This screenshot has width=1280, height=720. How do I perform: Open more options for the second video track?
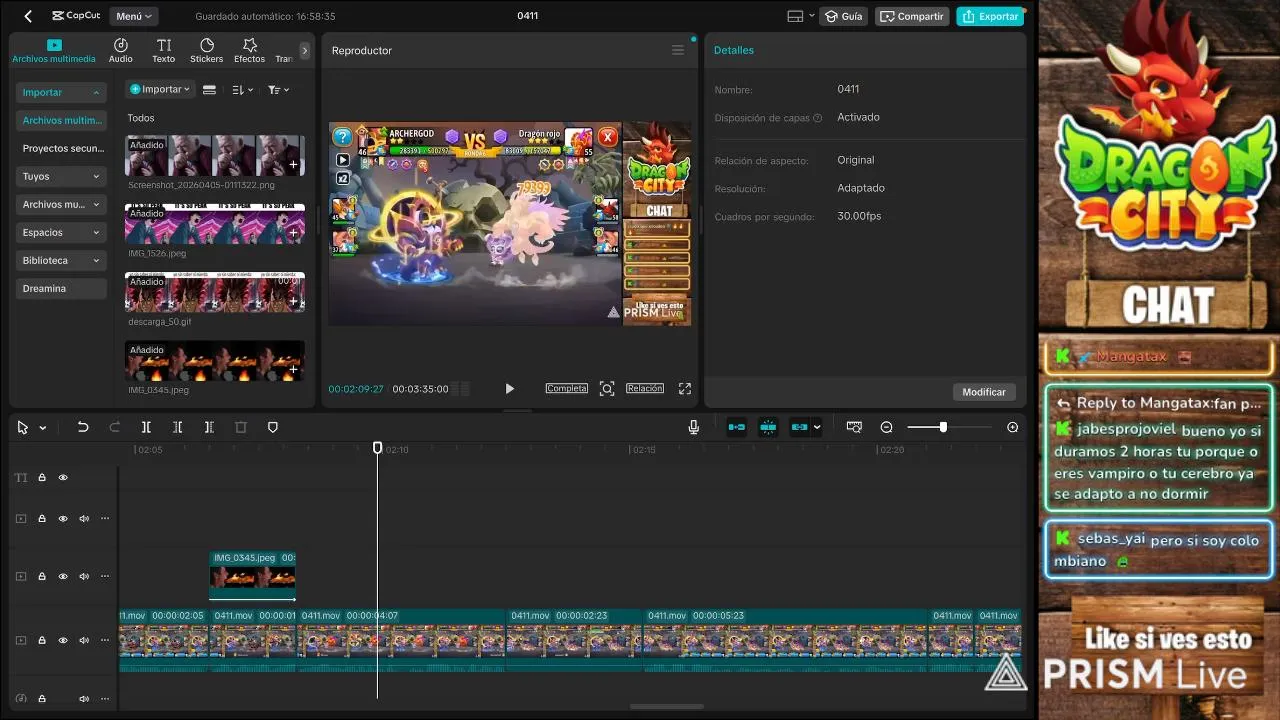point(105,576)
